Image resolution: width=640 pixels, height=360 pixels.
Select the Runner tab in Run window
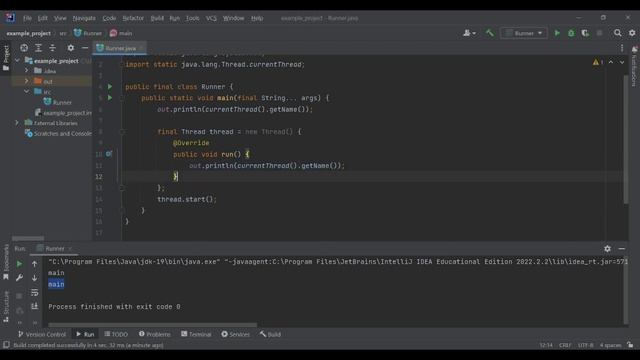click(55, 249)
